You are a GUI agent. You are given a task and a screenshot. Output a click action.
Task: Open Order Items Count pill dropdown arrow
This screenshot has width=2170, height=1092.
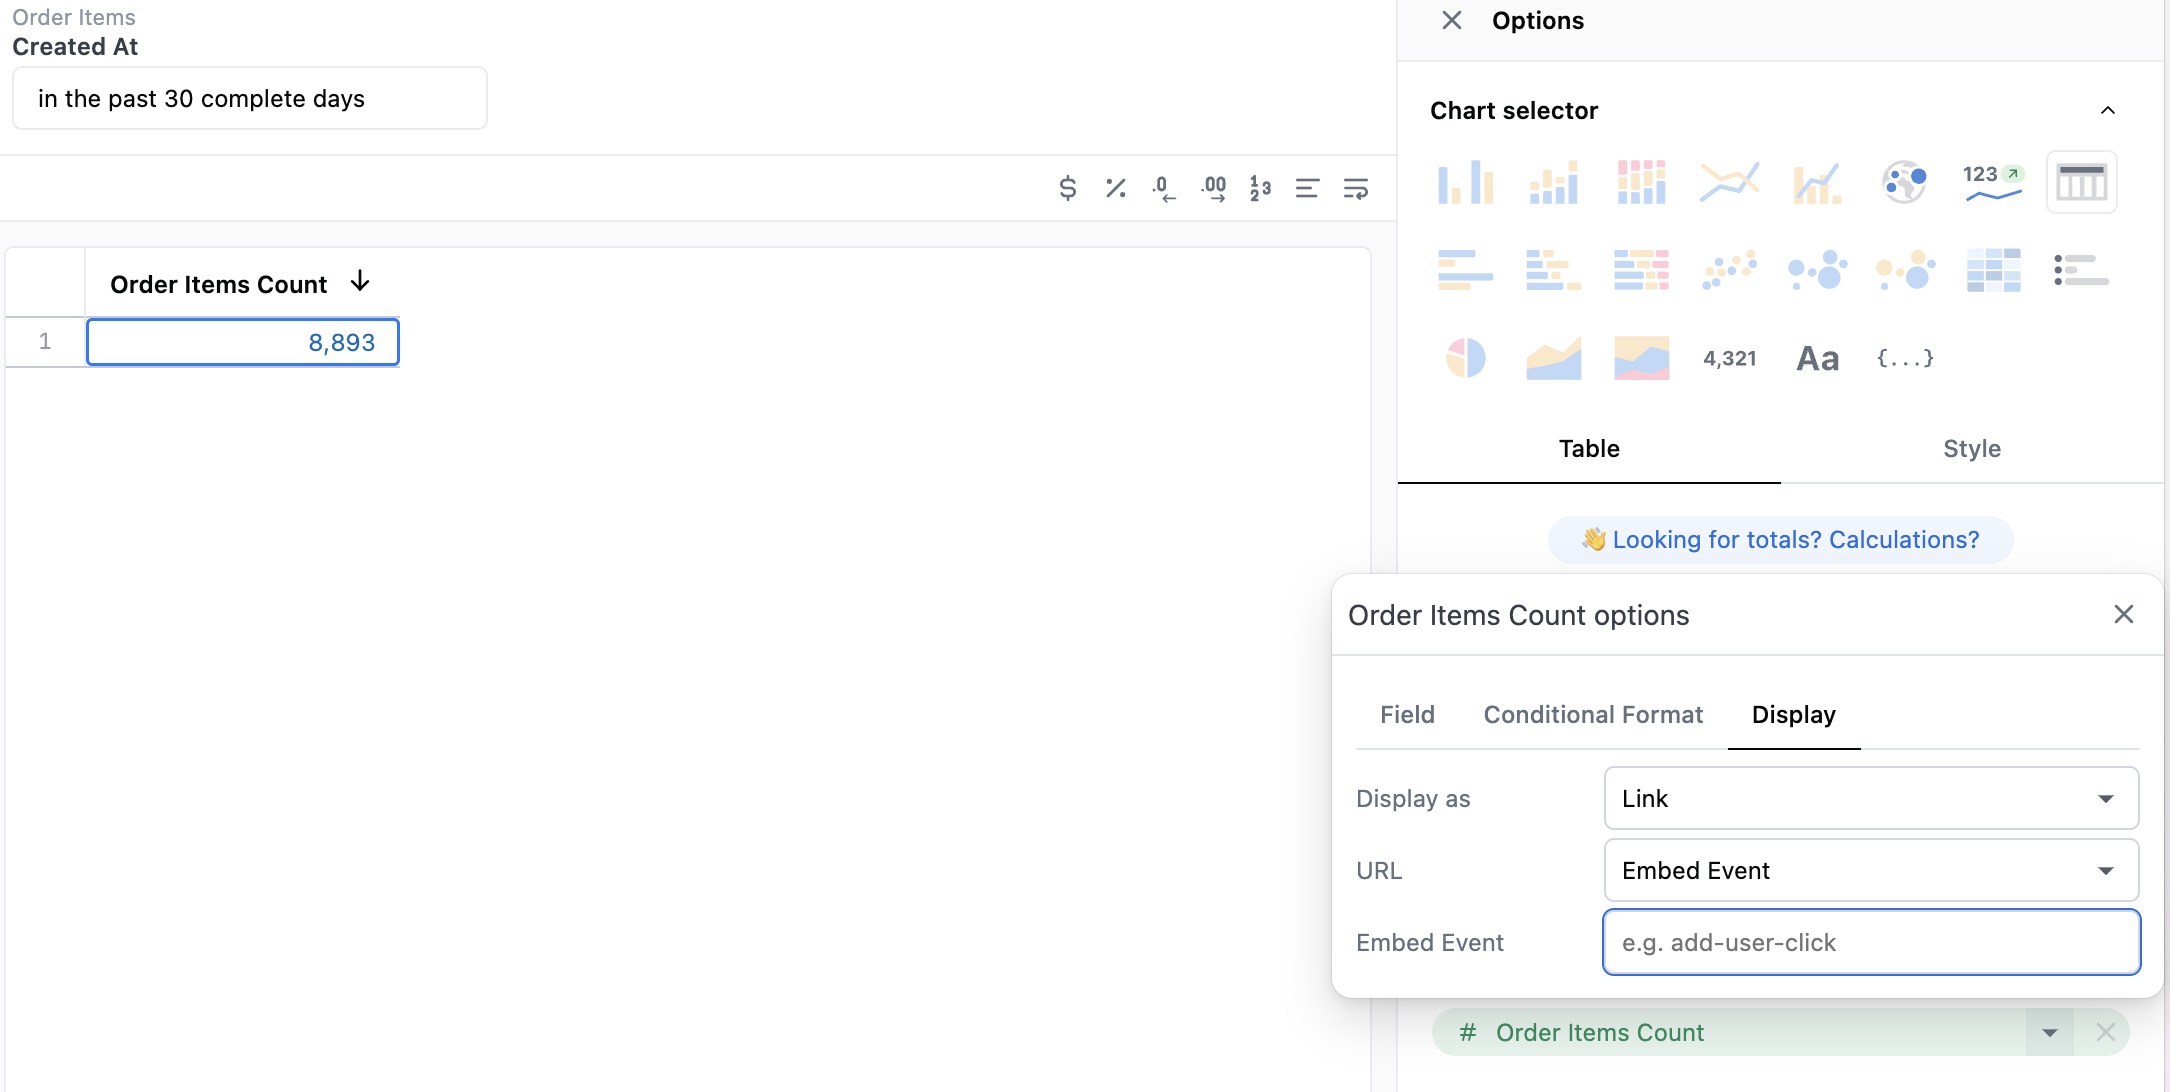click(2049, 1032)
